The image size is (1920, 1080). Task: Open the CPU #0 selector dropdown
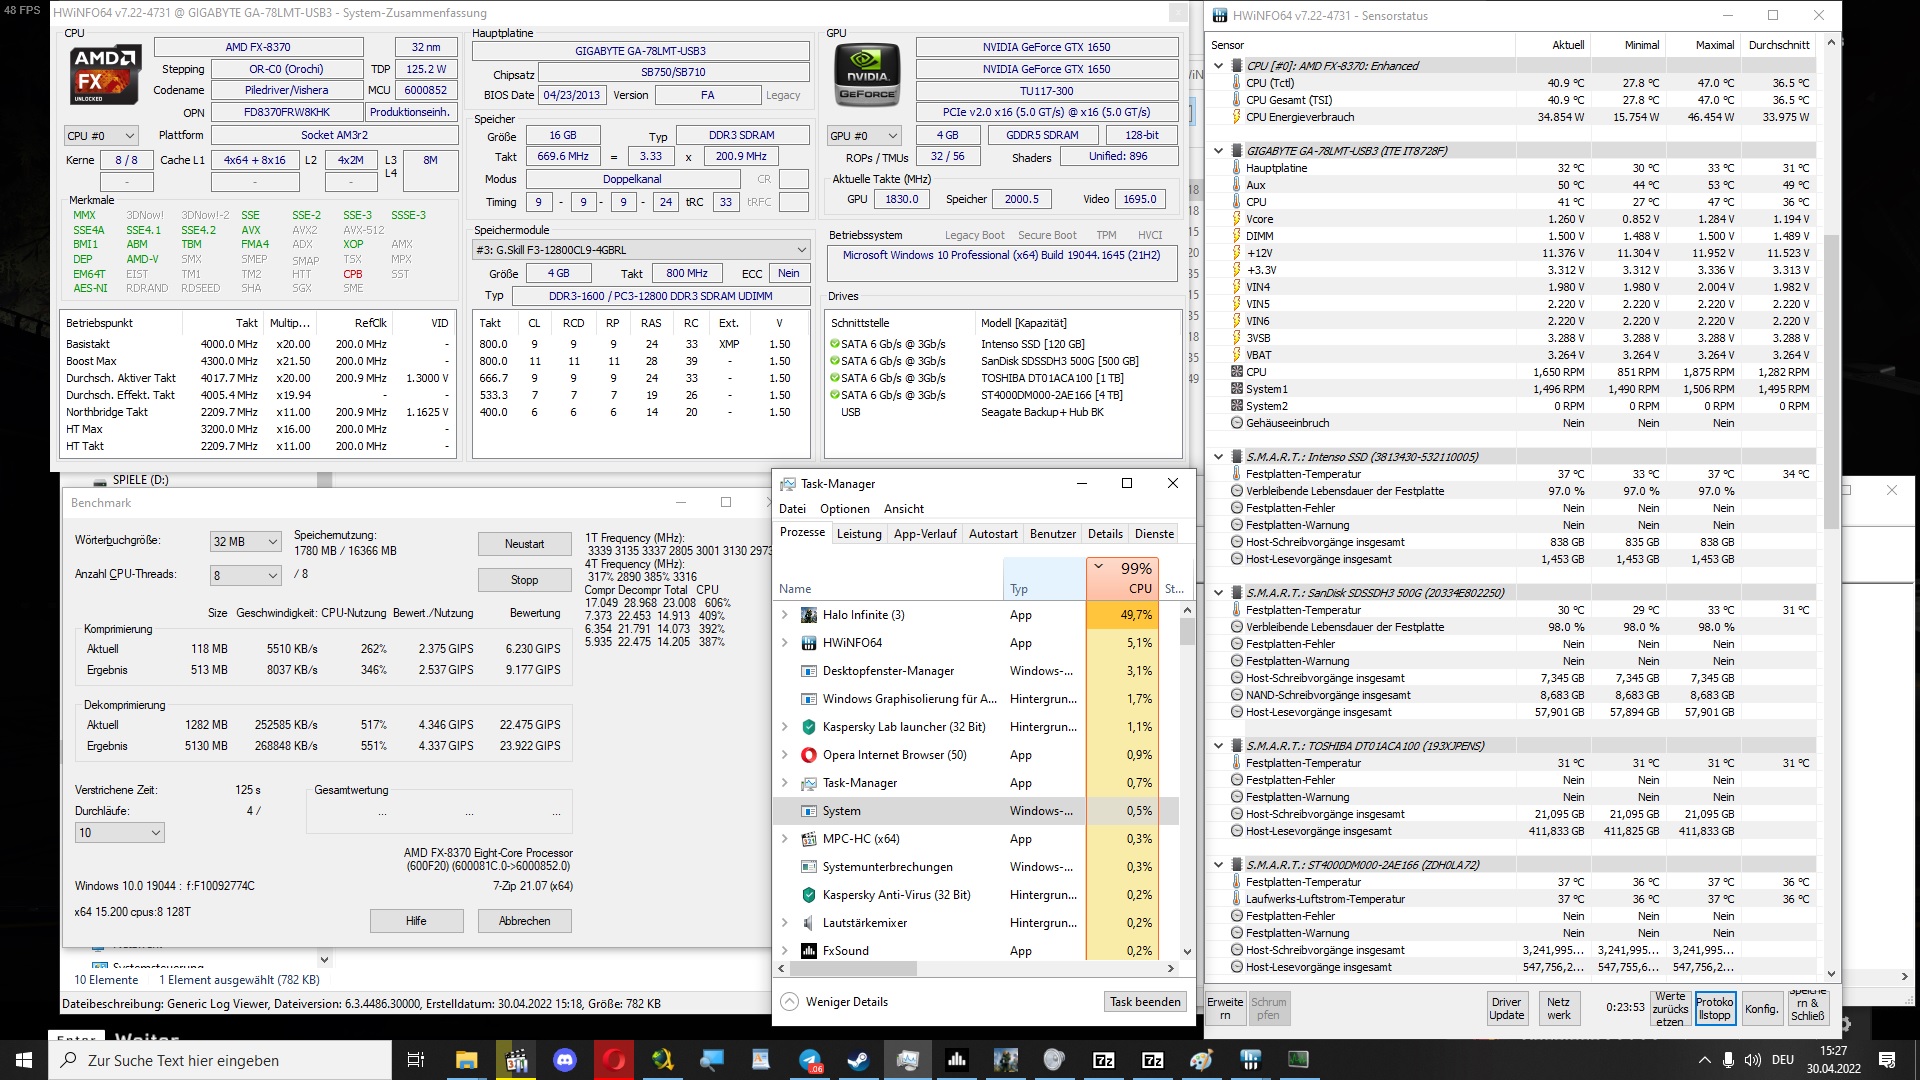pyautogui.click(x=101, y=136)
